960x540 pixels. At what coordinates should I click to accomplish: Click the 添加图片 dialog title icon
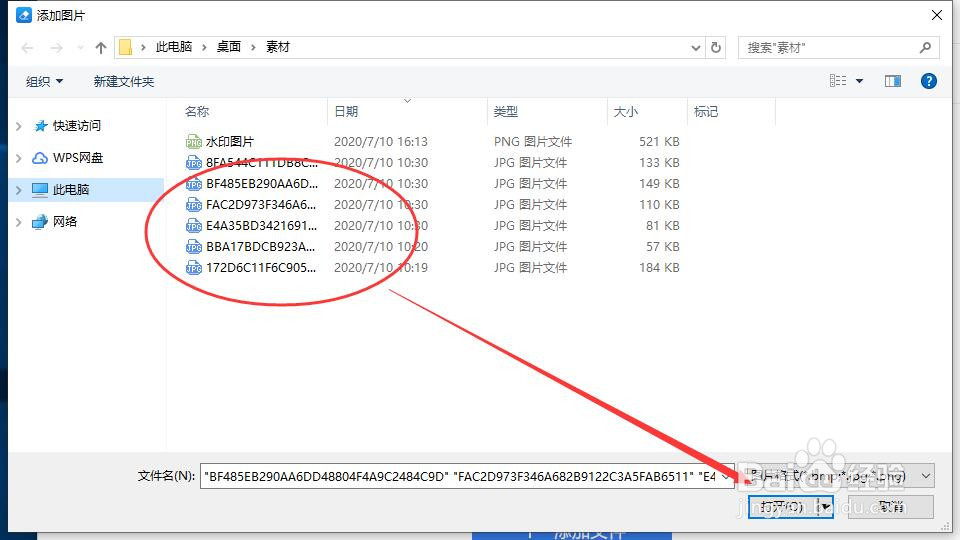coord(23,15)
